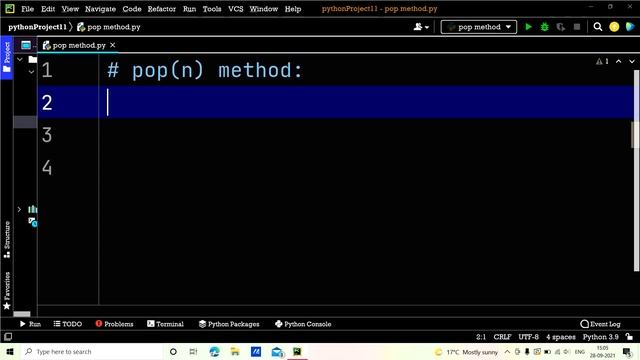Toggle tool window bars icon in status bar
This screenshot has width=640, height=360.
[x=8, y=337]
